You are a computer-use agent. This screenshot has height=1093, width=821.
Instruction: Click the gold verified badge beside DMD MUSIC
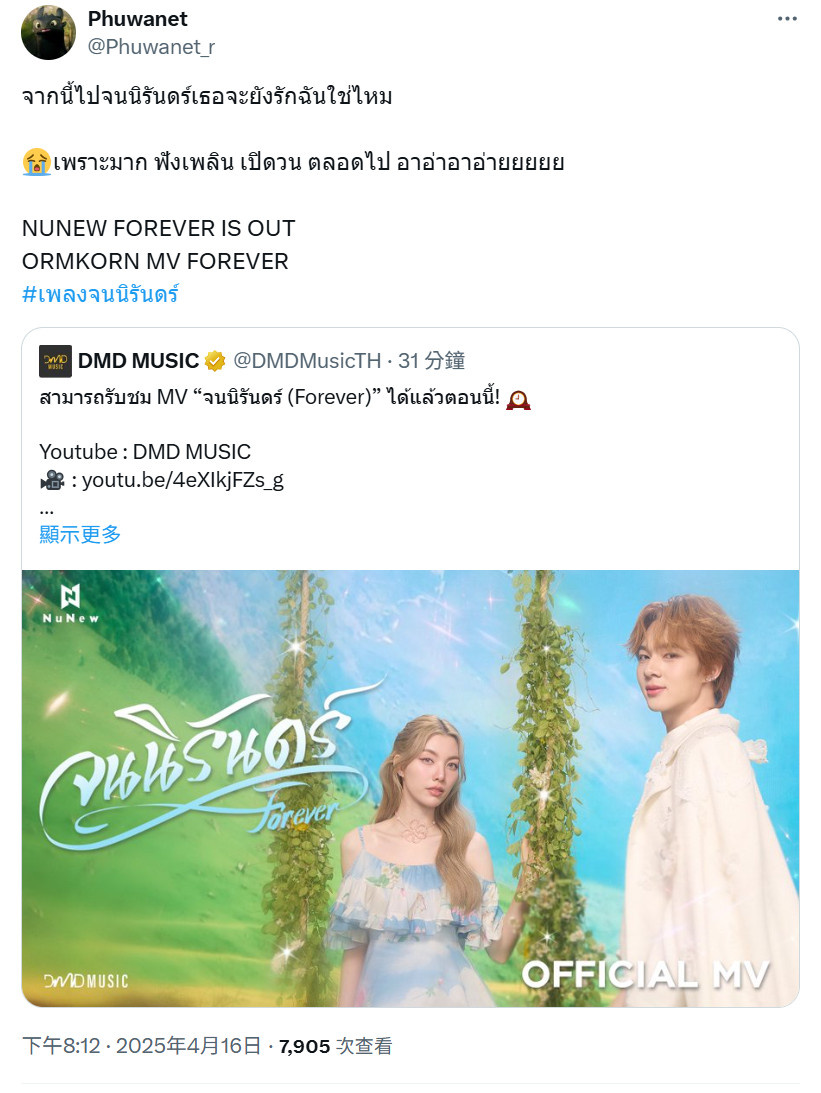coord(215,361)
